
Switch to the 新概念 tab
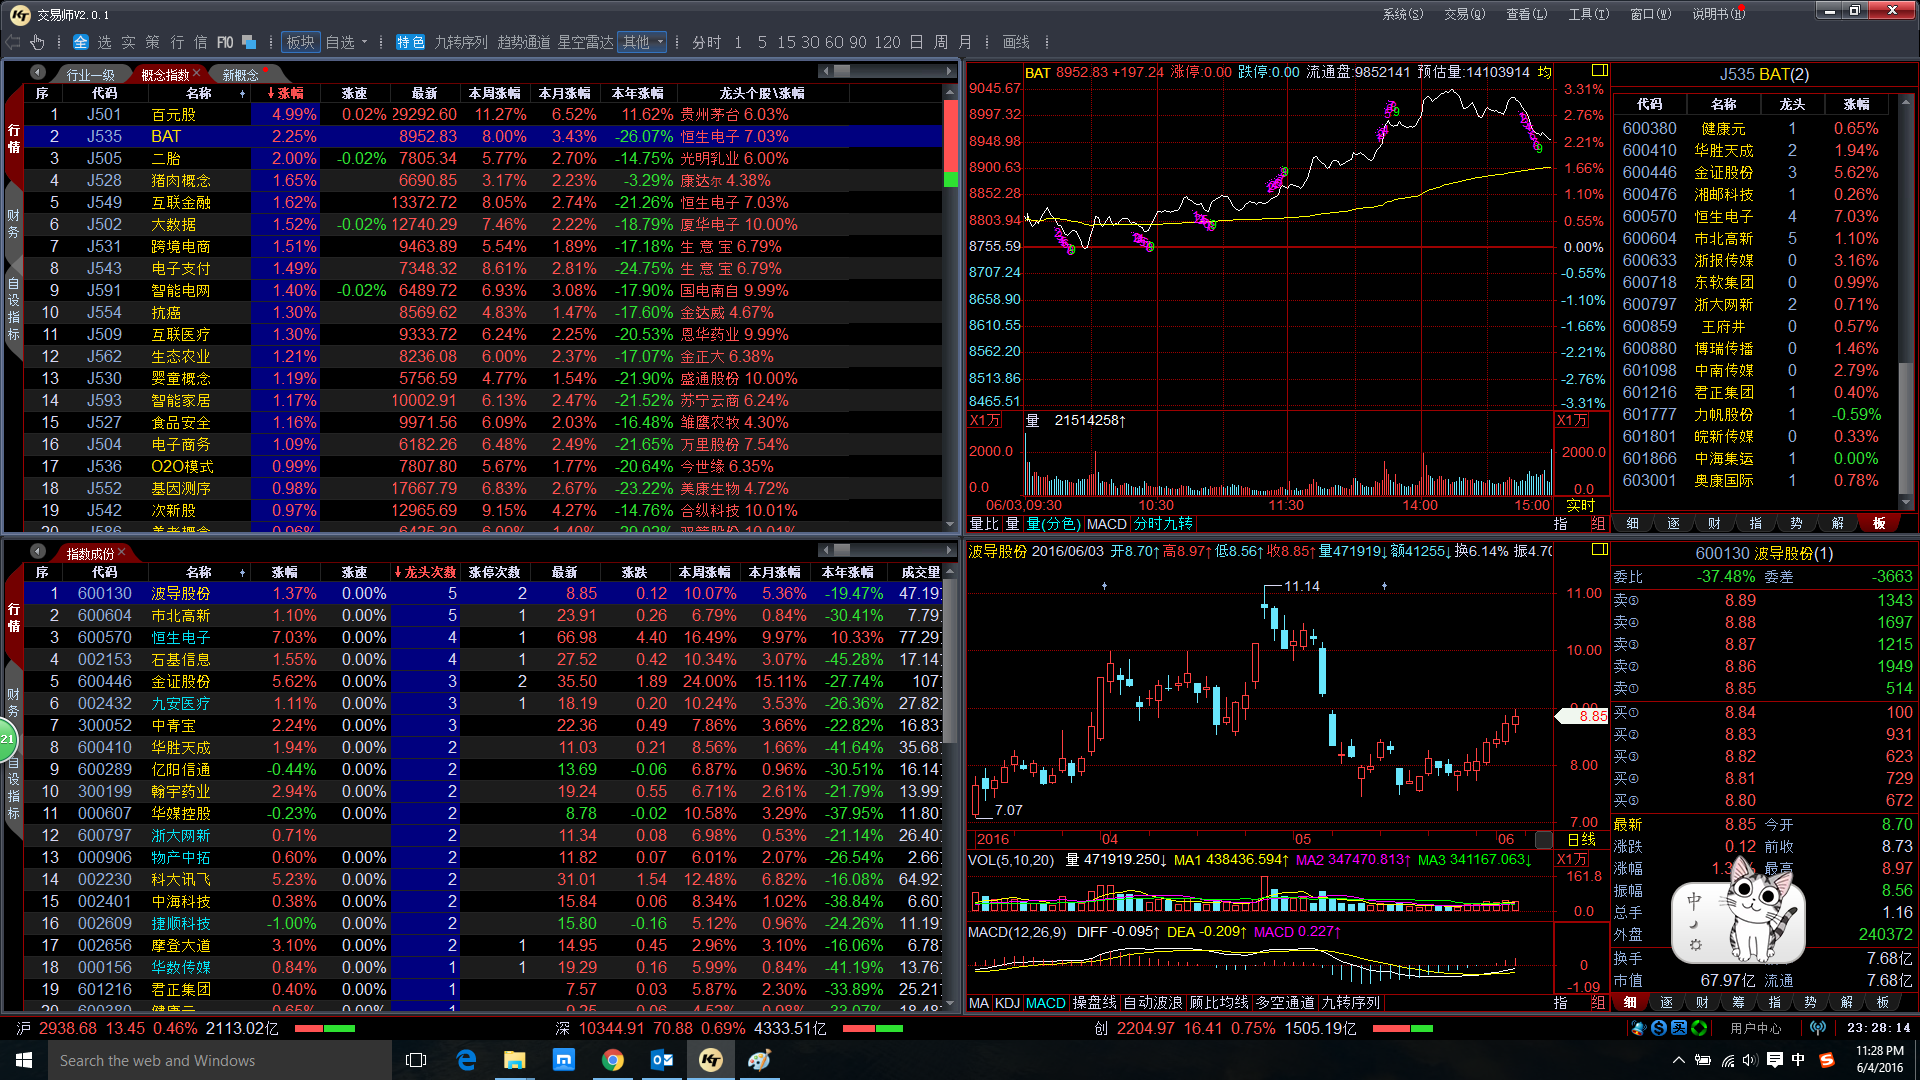[x=240, y=75]
